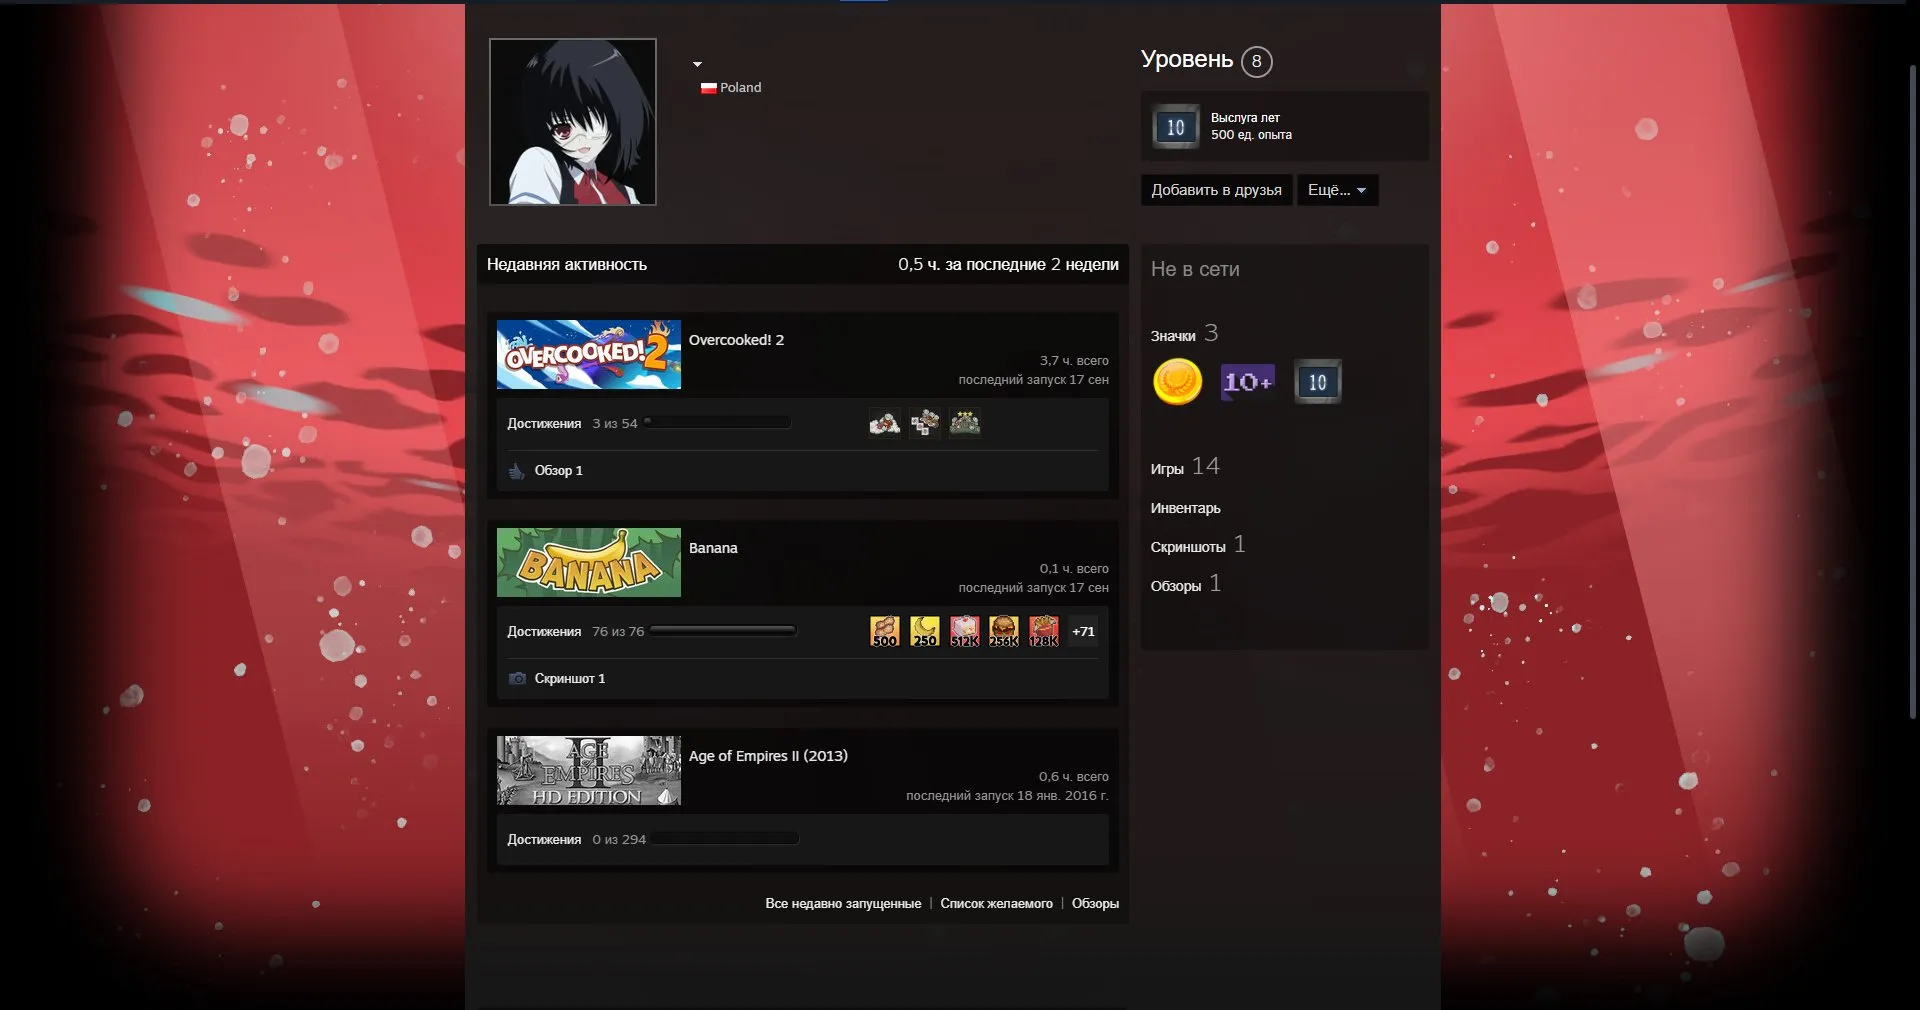This screenshot has height=1010, width=1920.
Task: Click Добавить в друзья button
Action: [x=1216, y=190]
